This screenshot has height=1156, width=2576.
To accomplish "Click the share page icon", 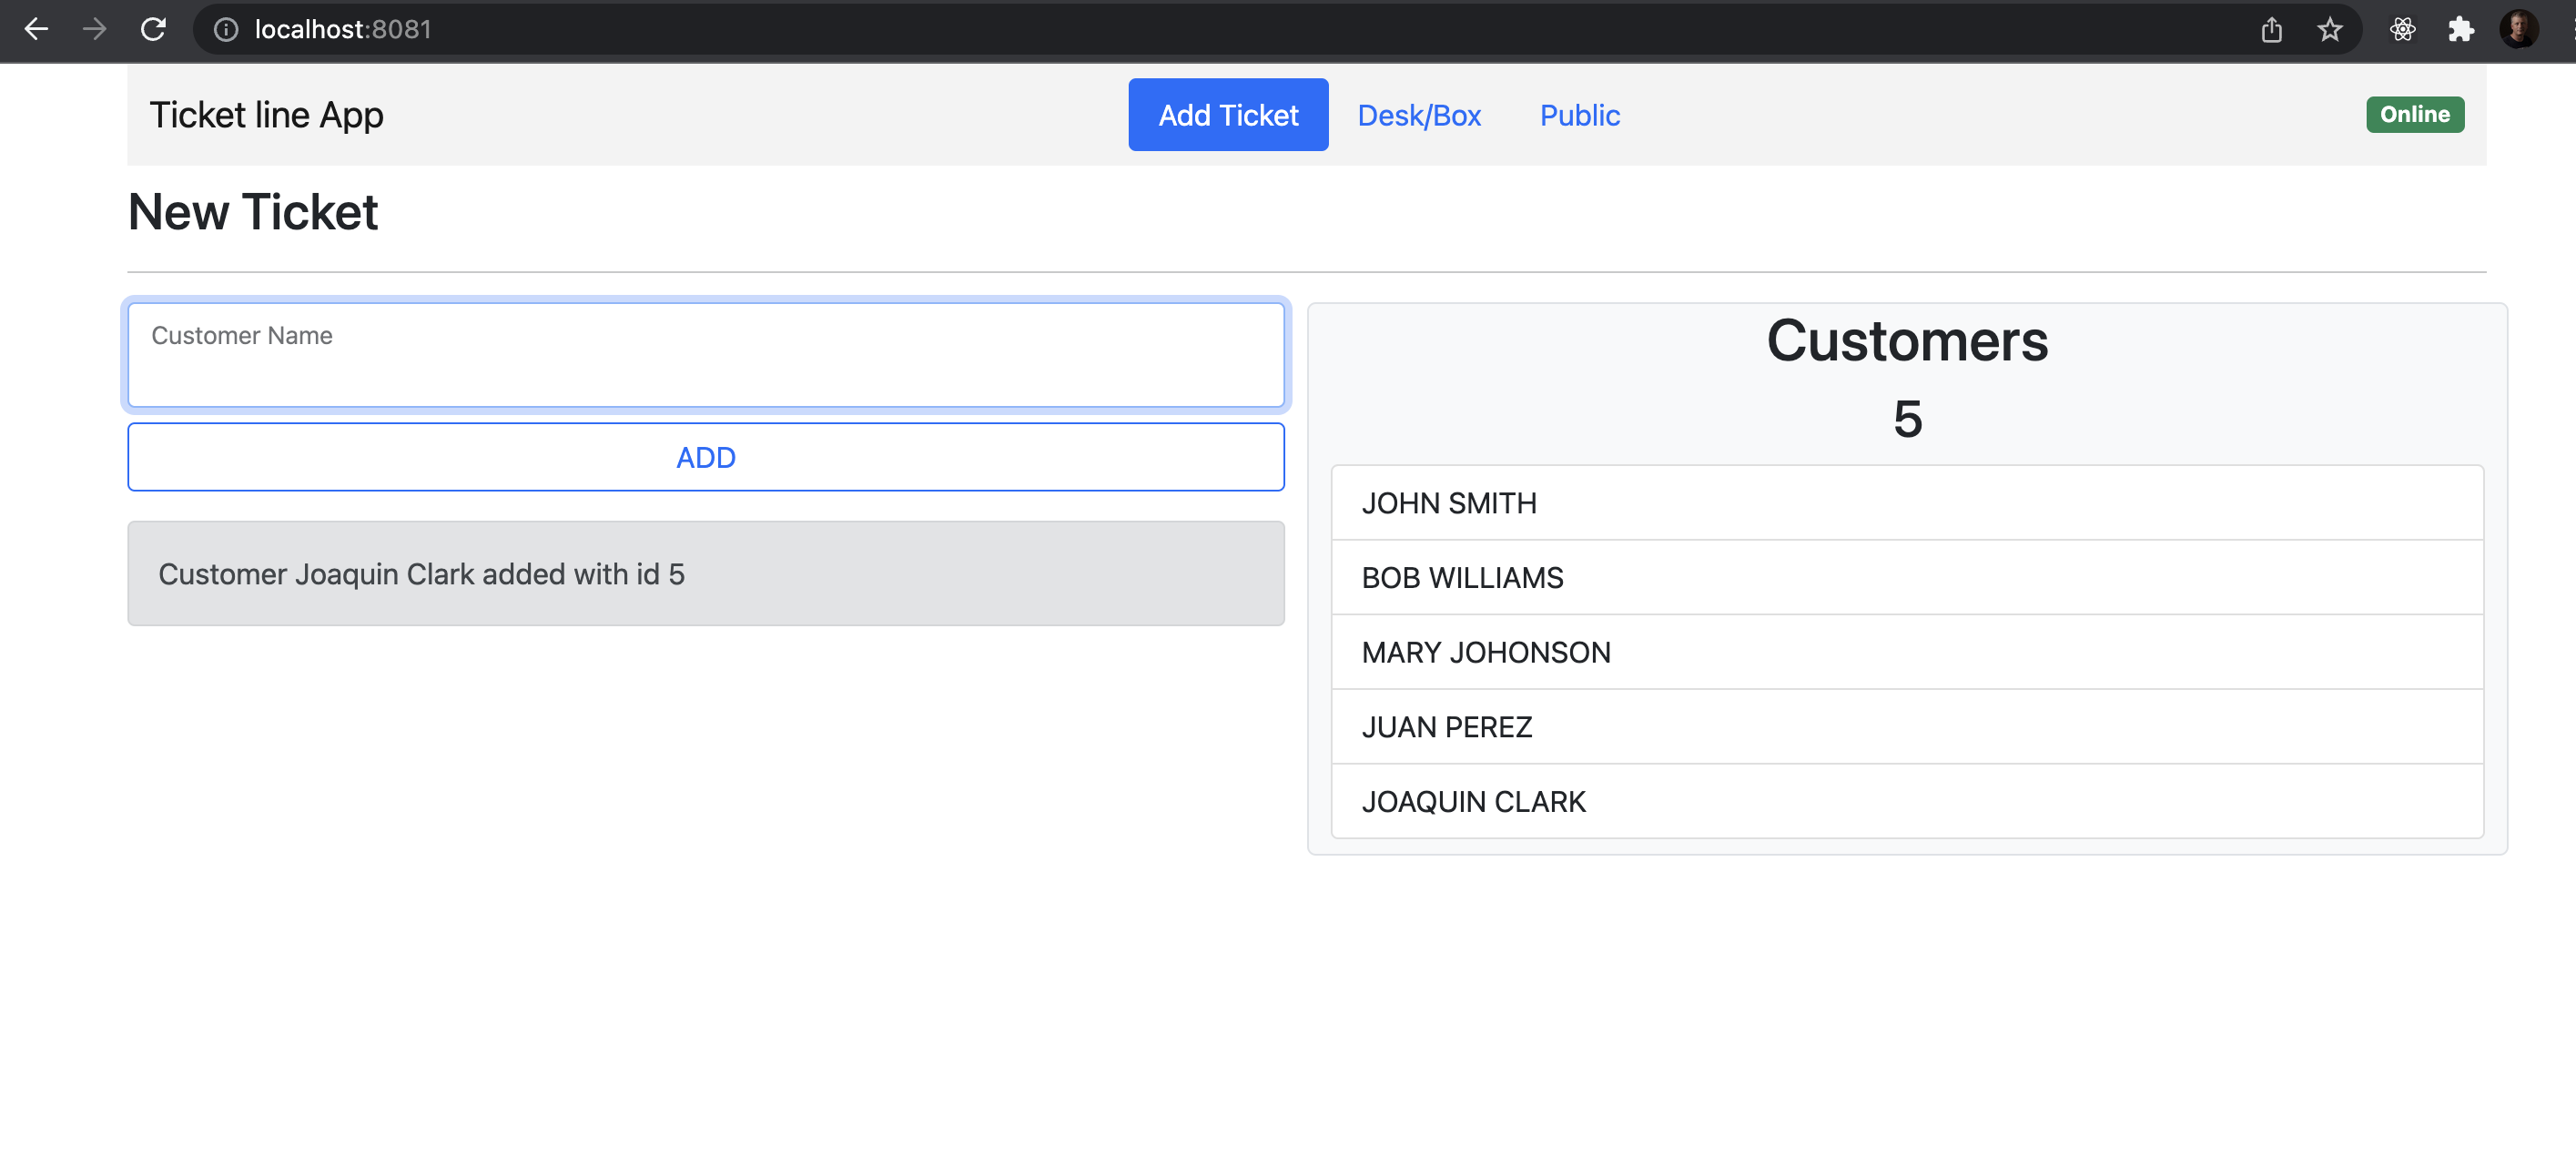I will point(2271,29).
